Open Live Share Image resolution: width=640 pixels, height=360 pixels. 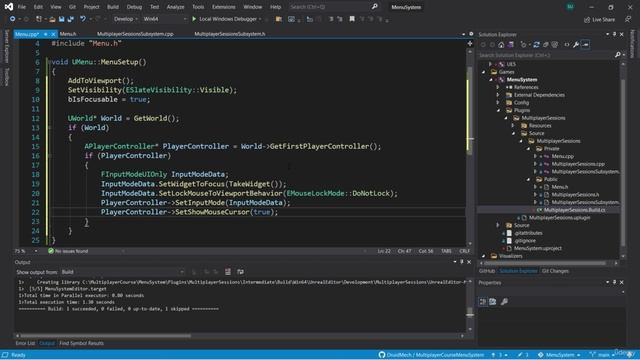pyautogui.click(x=599, y=19)
